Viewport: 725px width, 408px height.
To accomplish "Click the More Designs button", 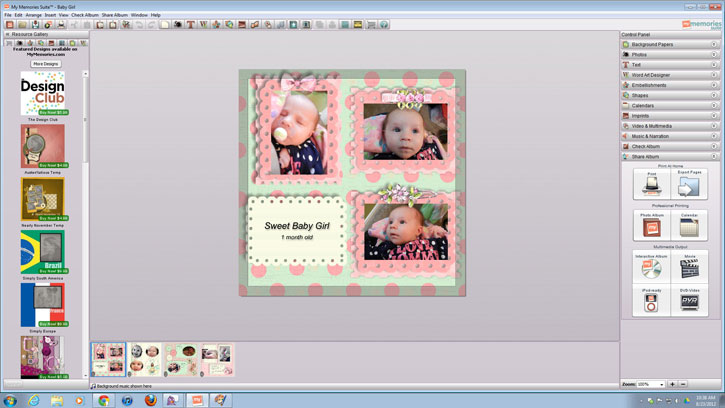I will (46, 64).
